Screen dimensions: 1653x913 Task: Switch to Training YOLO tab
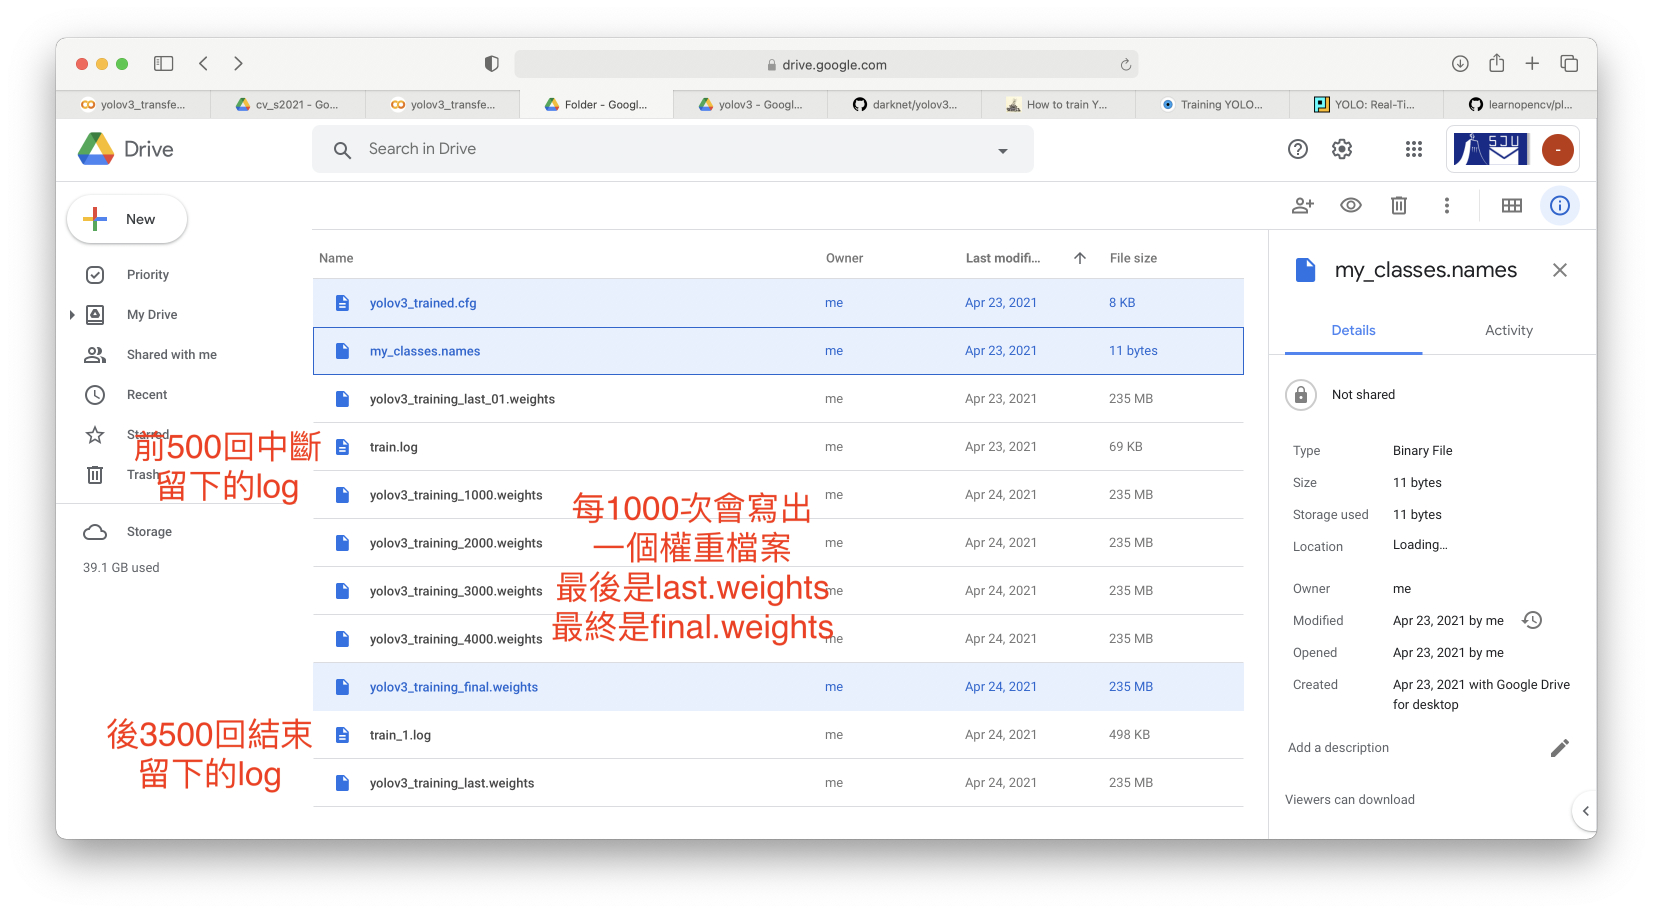(1213, 105)
